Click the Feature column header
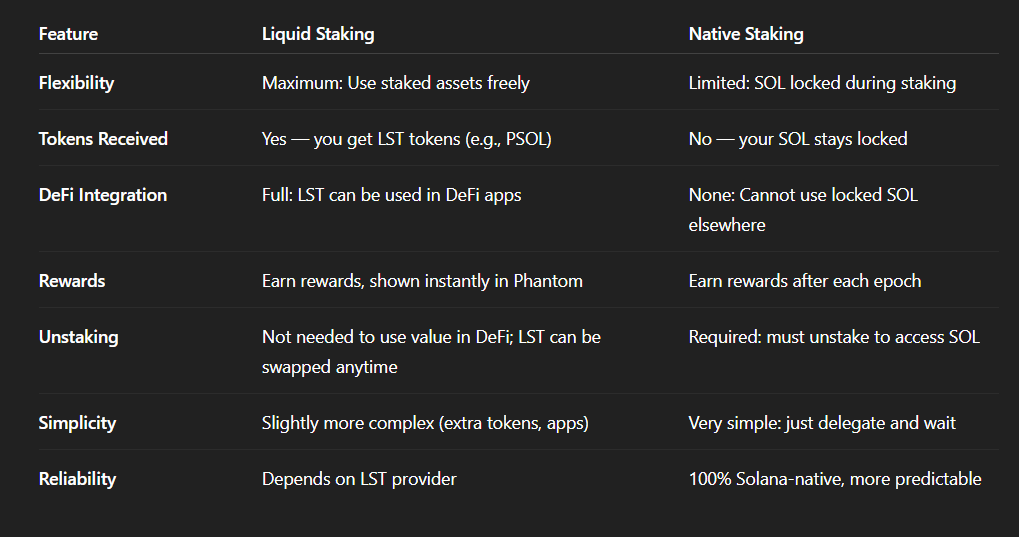Screen dimensions: 1019x537 pyautogui.click(x=68, y=34)
